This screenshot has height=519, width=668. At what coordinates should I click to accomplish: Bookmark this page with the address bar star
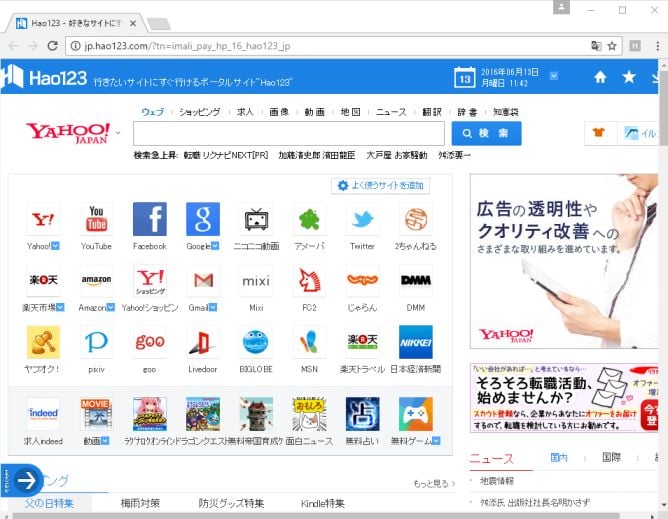(612, 46)
